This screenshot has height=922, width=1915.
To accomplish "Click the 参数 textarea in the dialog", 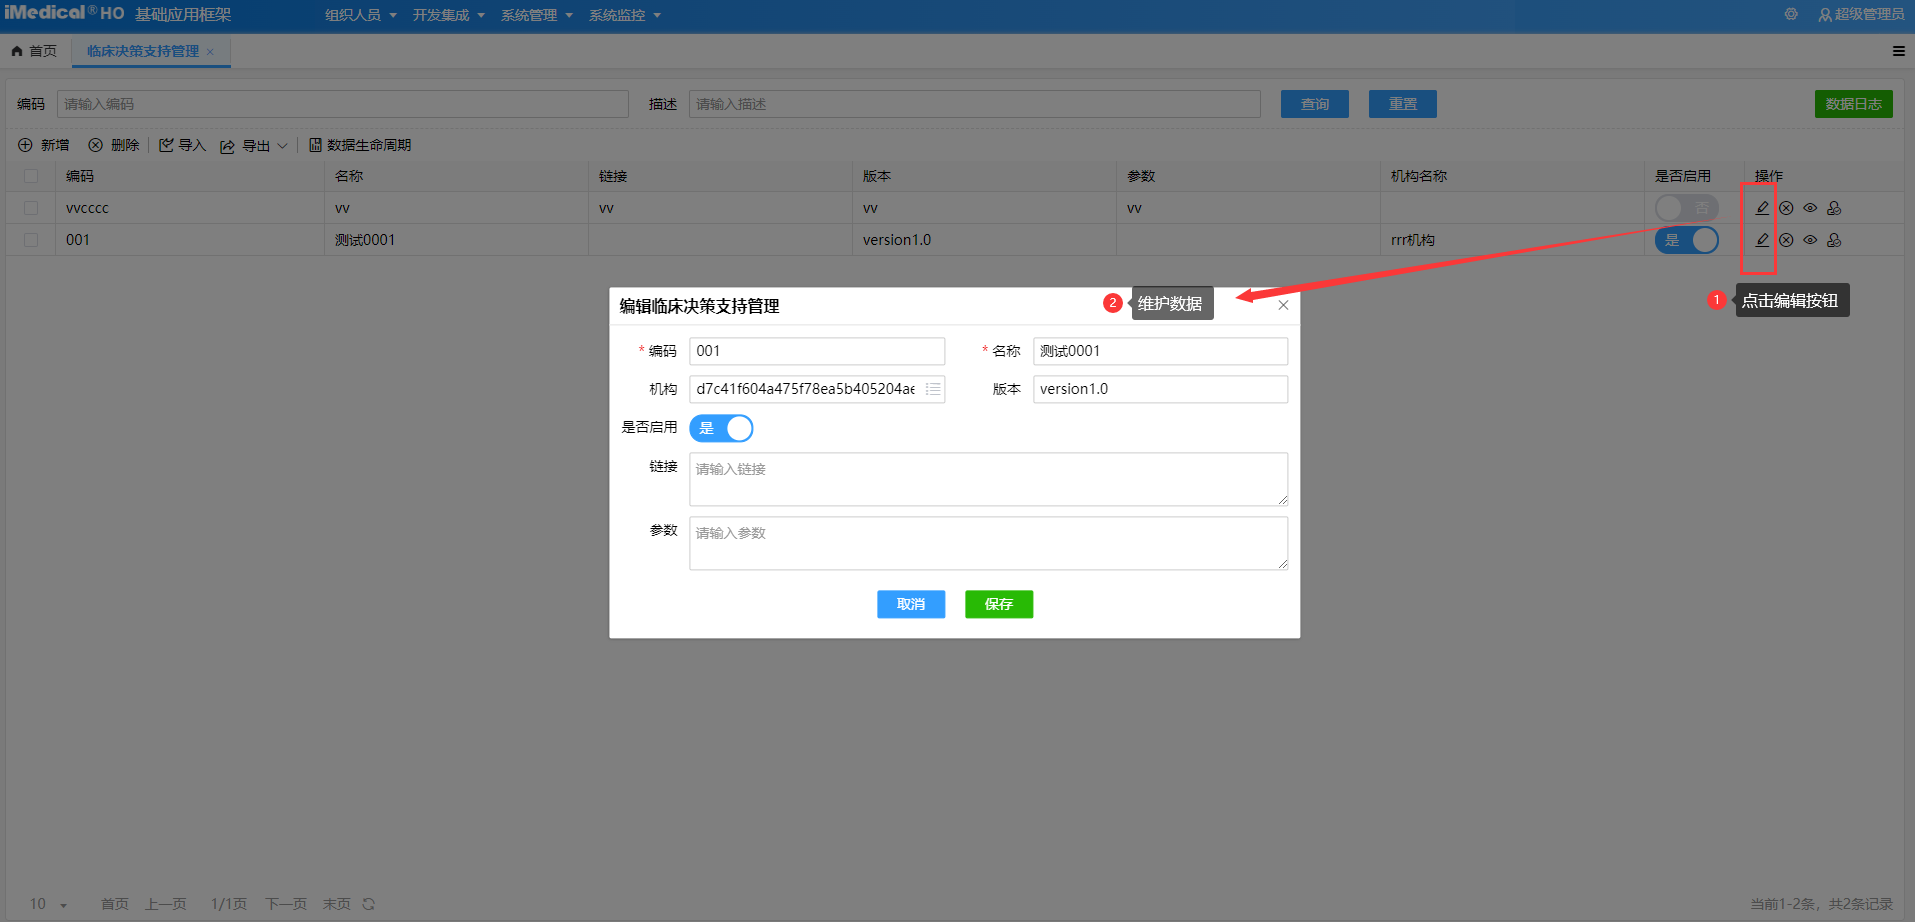I will [x=988, y=543].
